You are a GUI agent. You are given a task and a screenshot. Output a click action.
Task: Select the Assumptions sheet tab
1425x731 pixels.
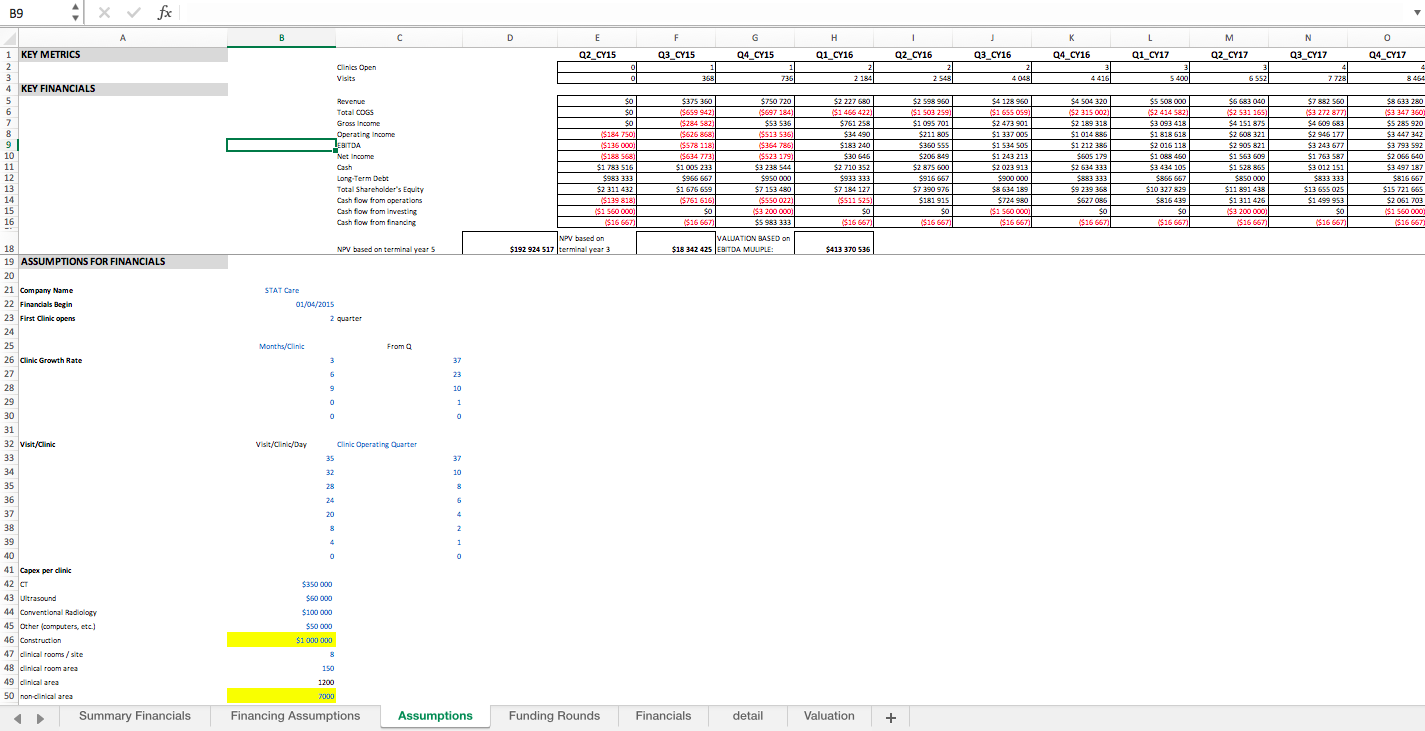tap(435, 716)
